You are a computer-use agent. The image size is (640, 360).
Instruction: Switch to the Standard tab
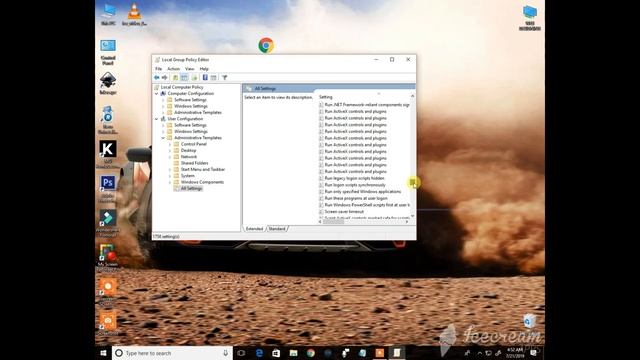(277, 229)
